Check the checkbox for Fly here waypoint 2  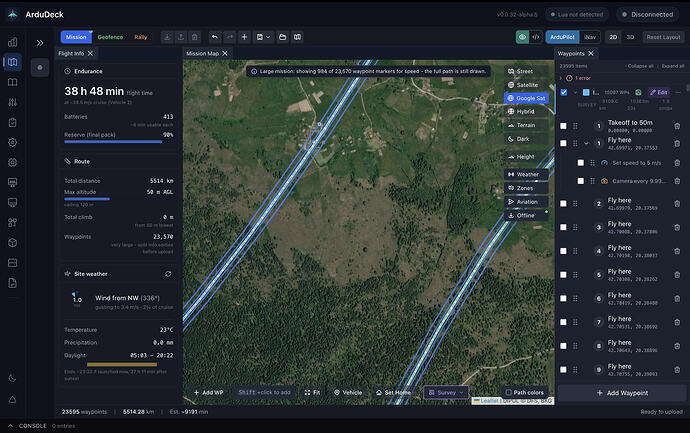point(563,204)
